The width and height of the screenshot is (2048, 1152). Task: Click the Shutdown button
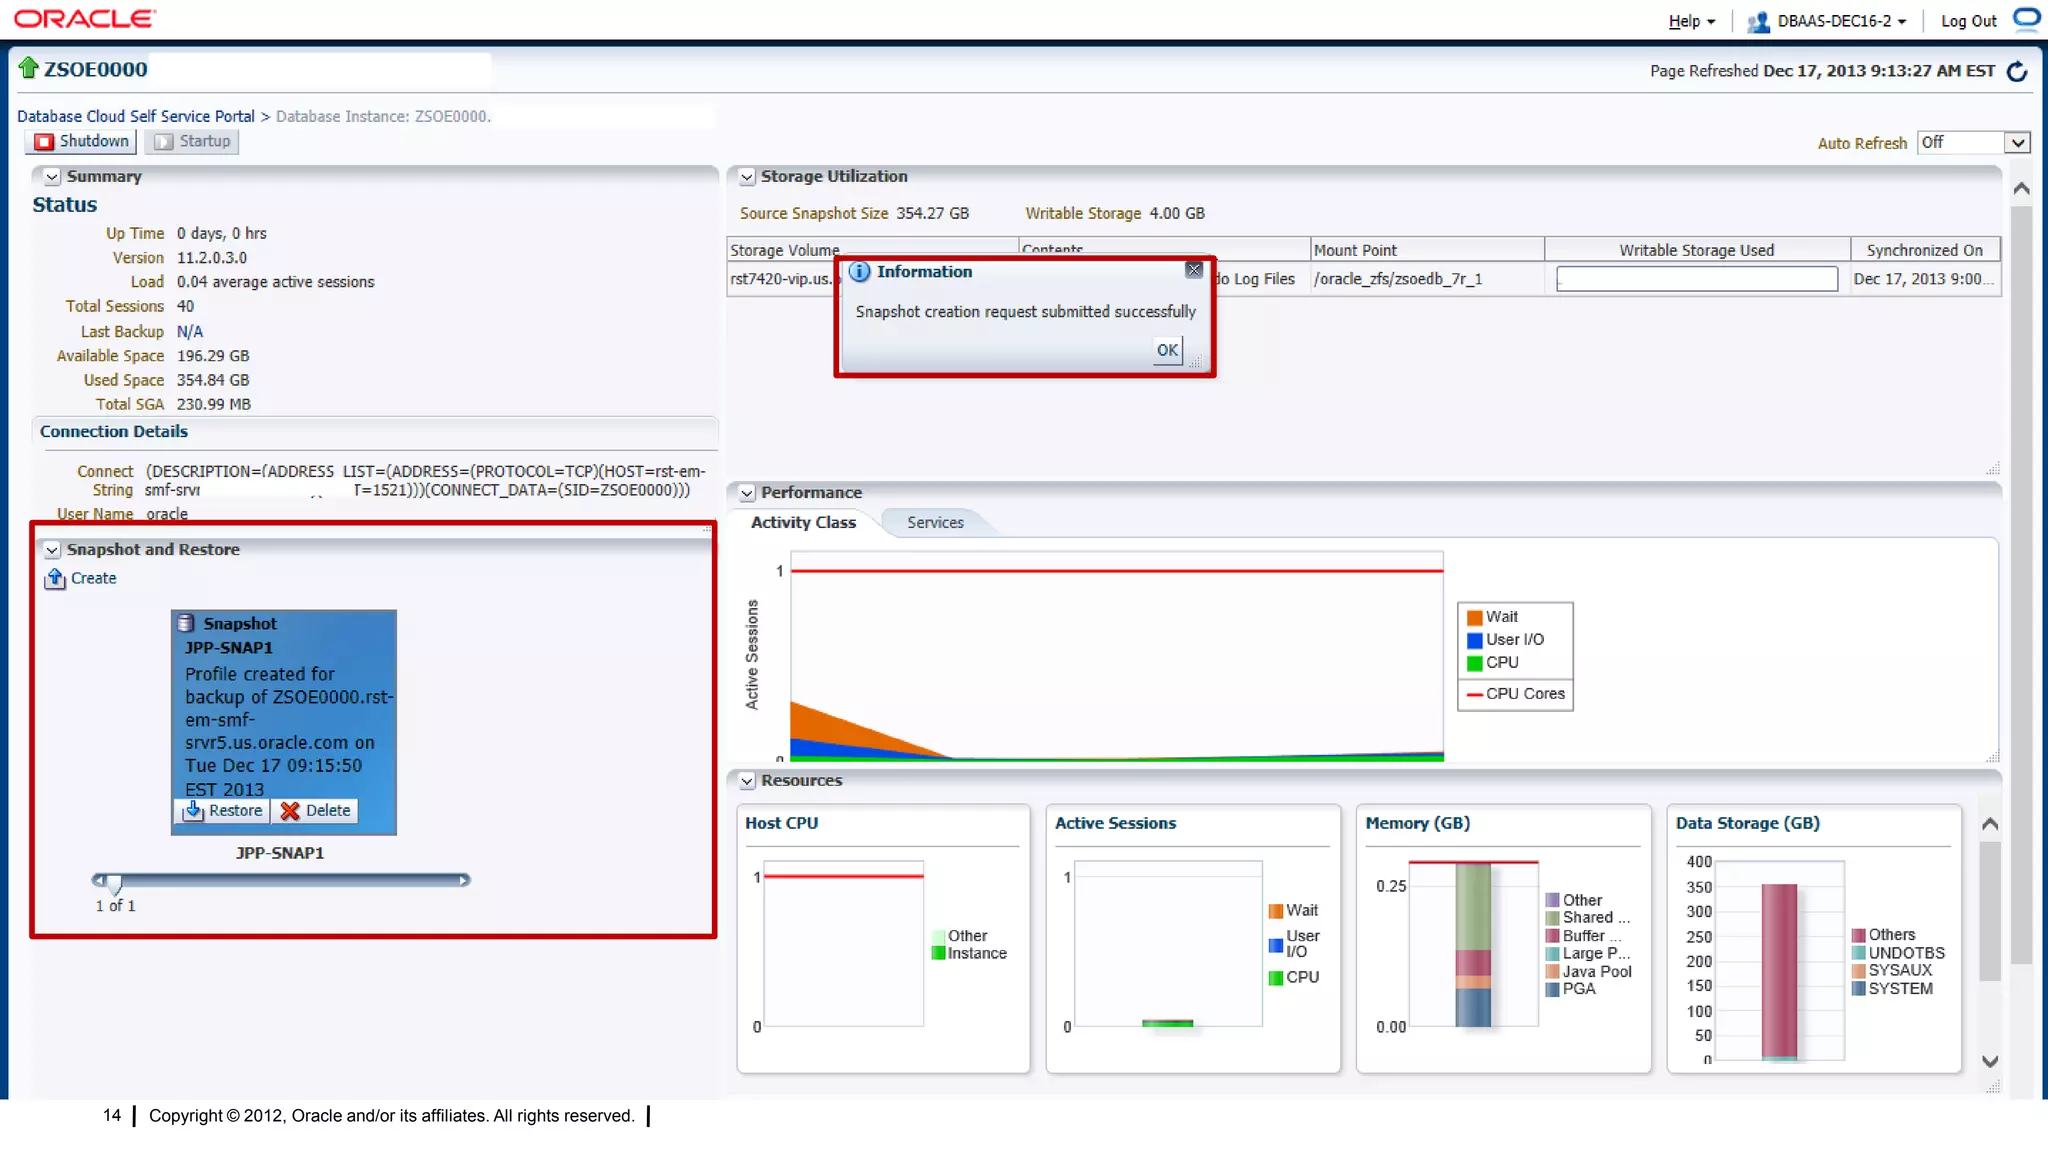(81, 141)
